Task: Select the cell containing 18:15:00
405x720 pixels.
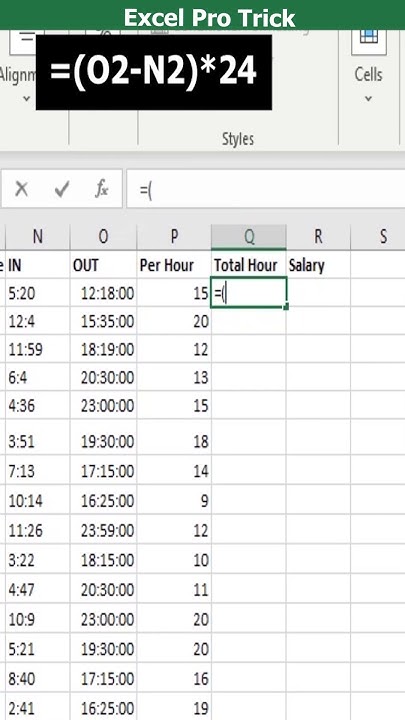Action: point(103,560)
